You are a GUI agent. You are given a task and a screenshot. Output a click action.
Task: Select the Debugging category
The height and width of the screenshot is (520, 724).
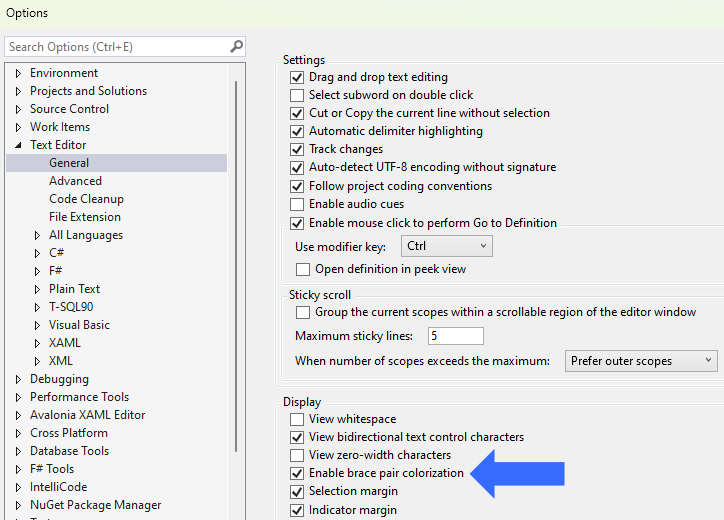[59, 379]
